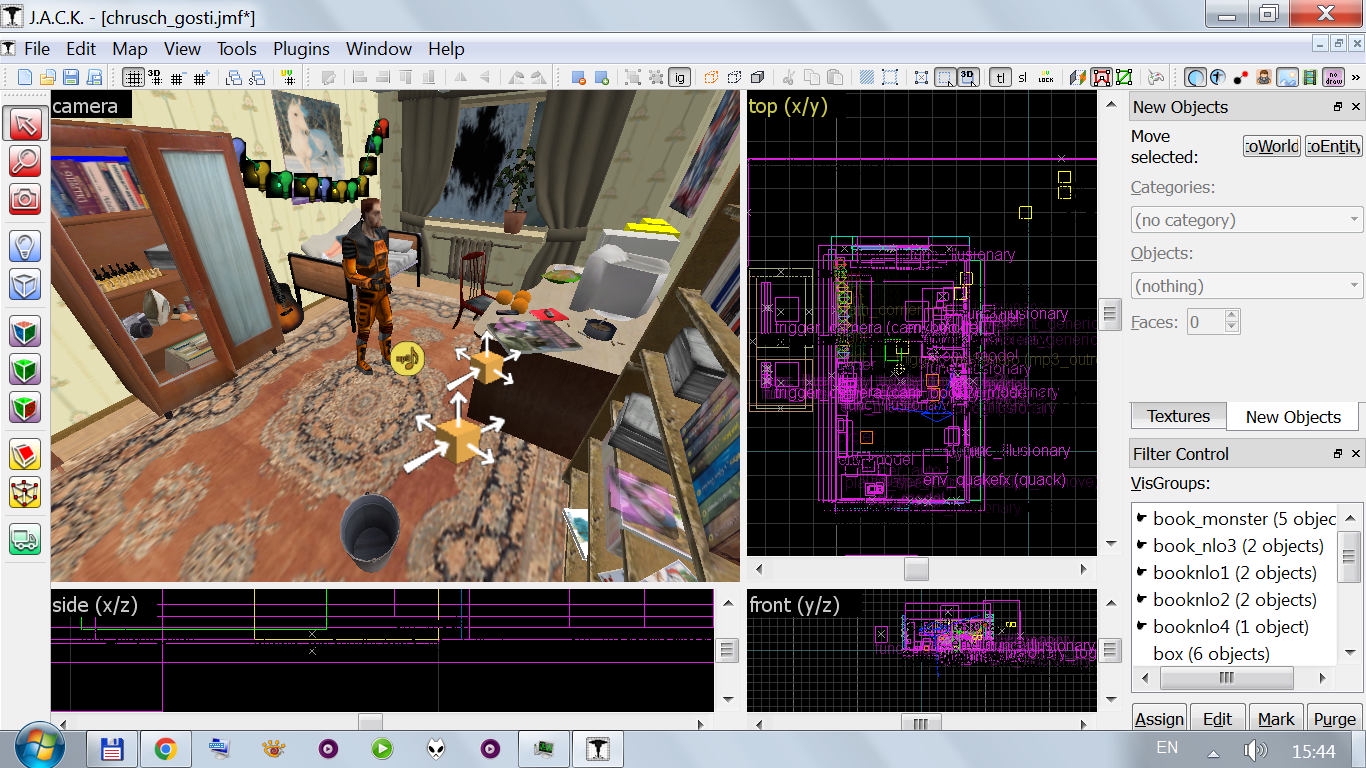Toggle the sl scale lock button
1366x768 pixels.
tap(1022, 78)
